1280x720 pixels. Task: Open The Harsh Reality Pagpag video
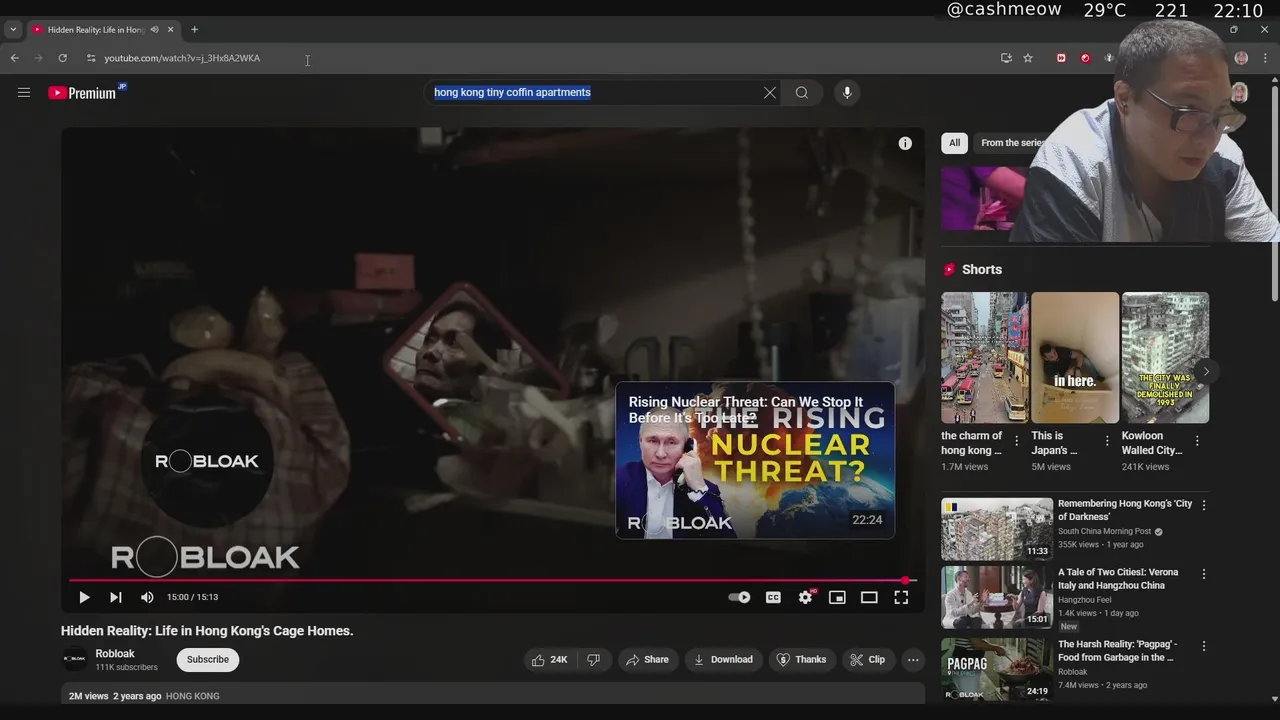click(1117, 651)
